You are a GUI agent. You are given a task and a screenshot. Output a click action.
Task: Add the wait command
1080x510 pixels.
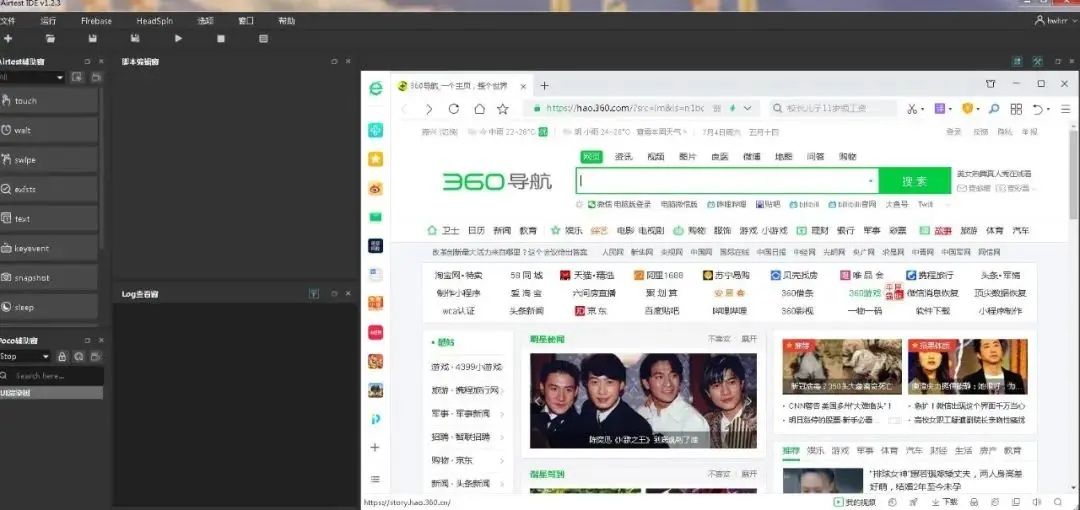tap(48, 130)
